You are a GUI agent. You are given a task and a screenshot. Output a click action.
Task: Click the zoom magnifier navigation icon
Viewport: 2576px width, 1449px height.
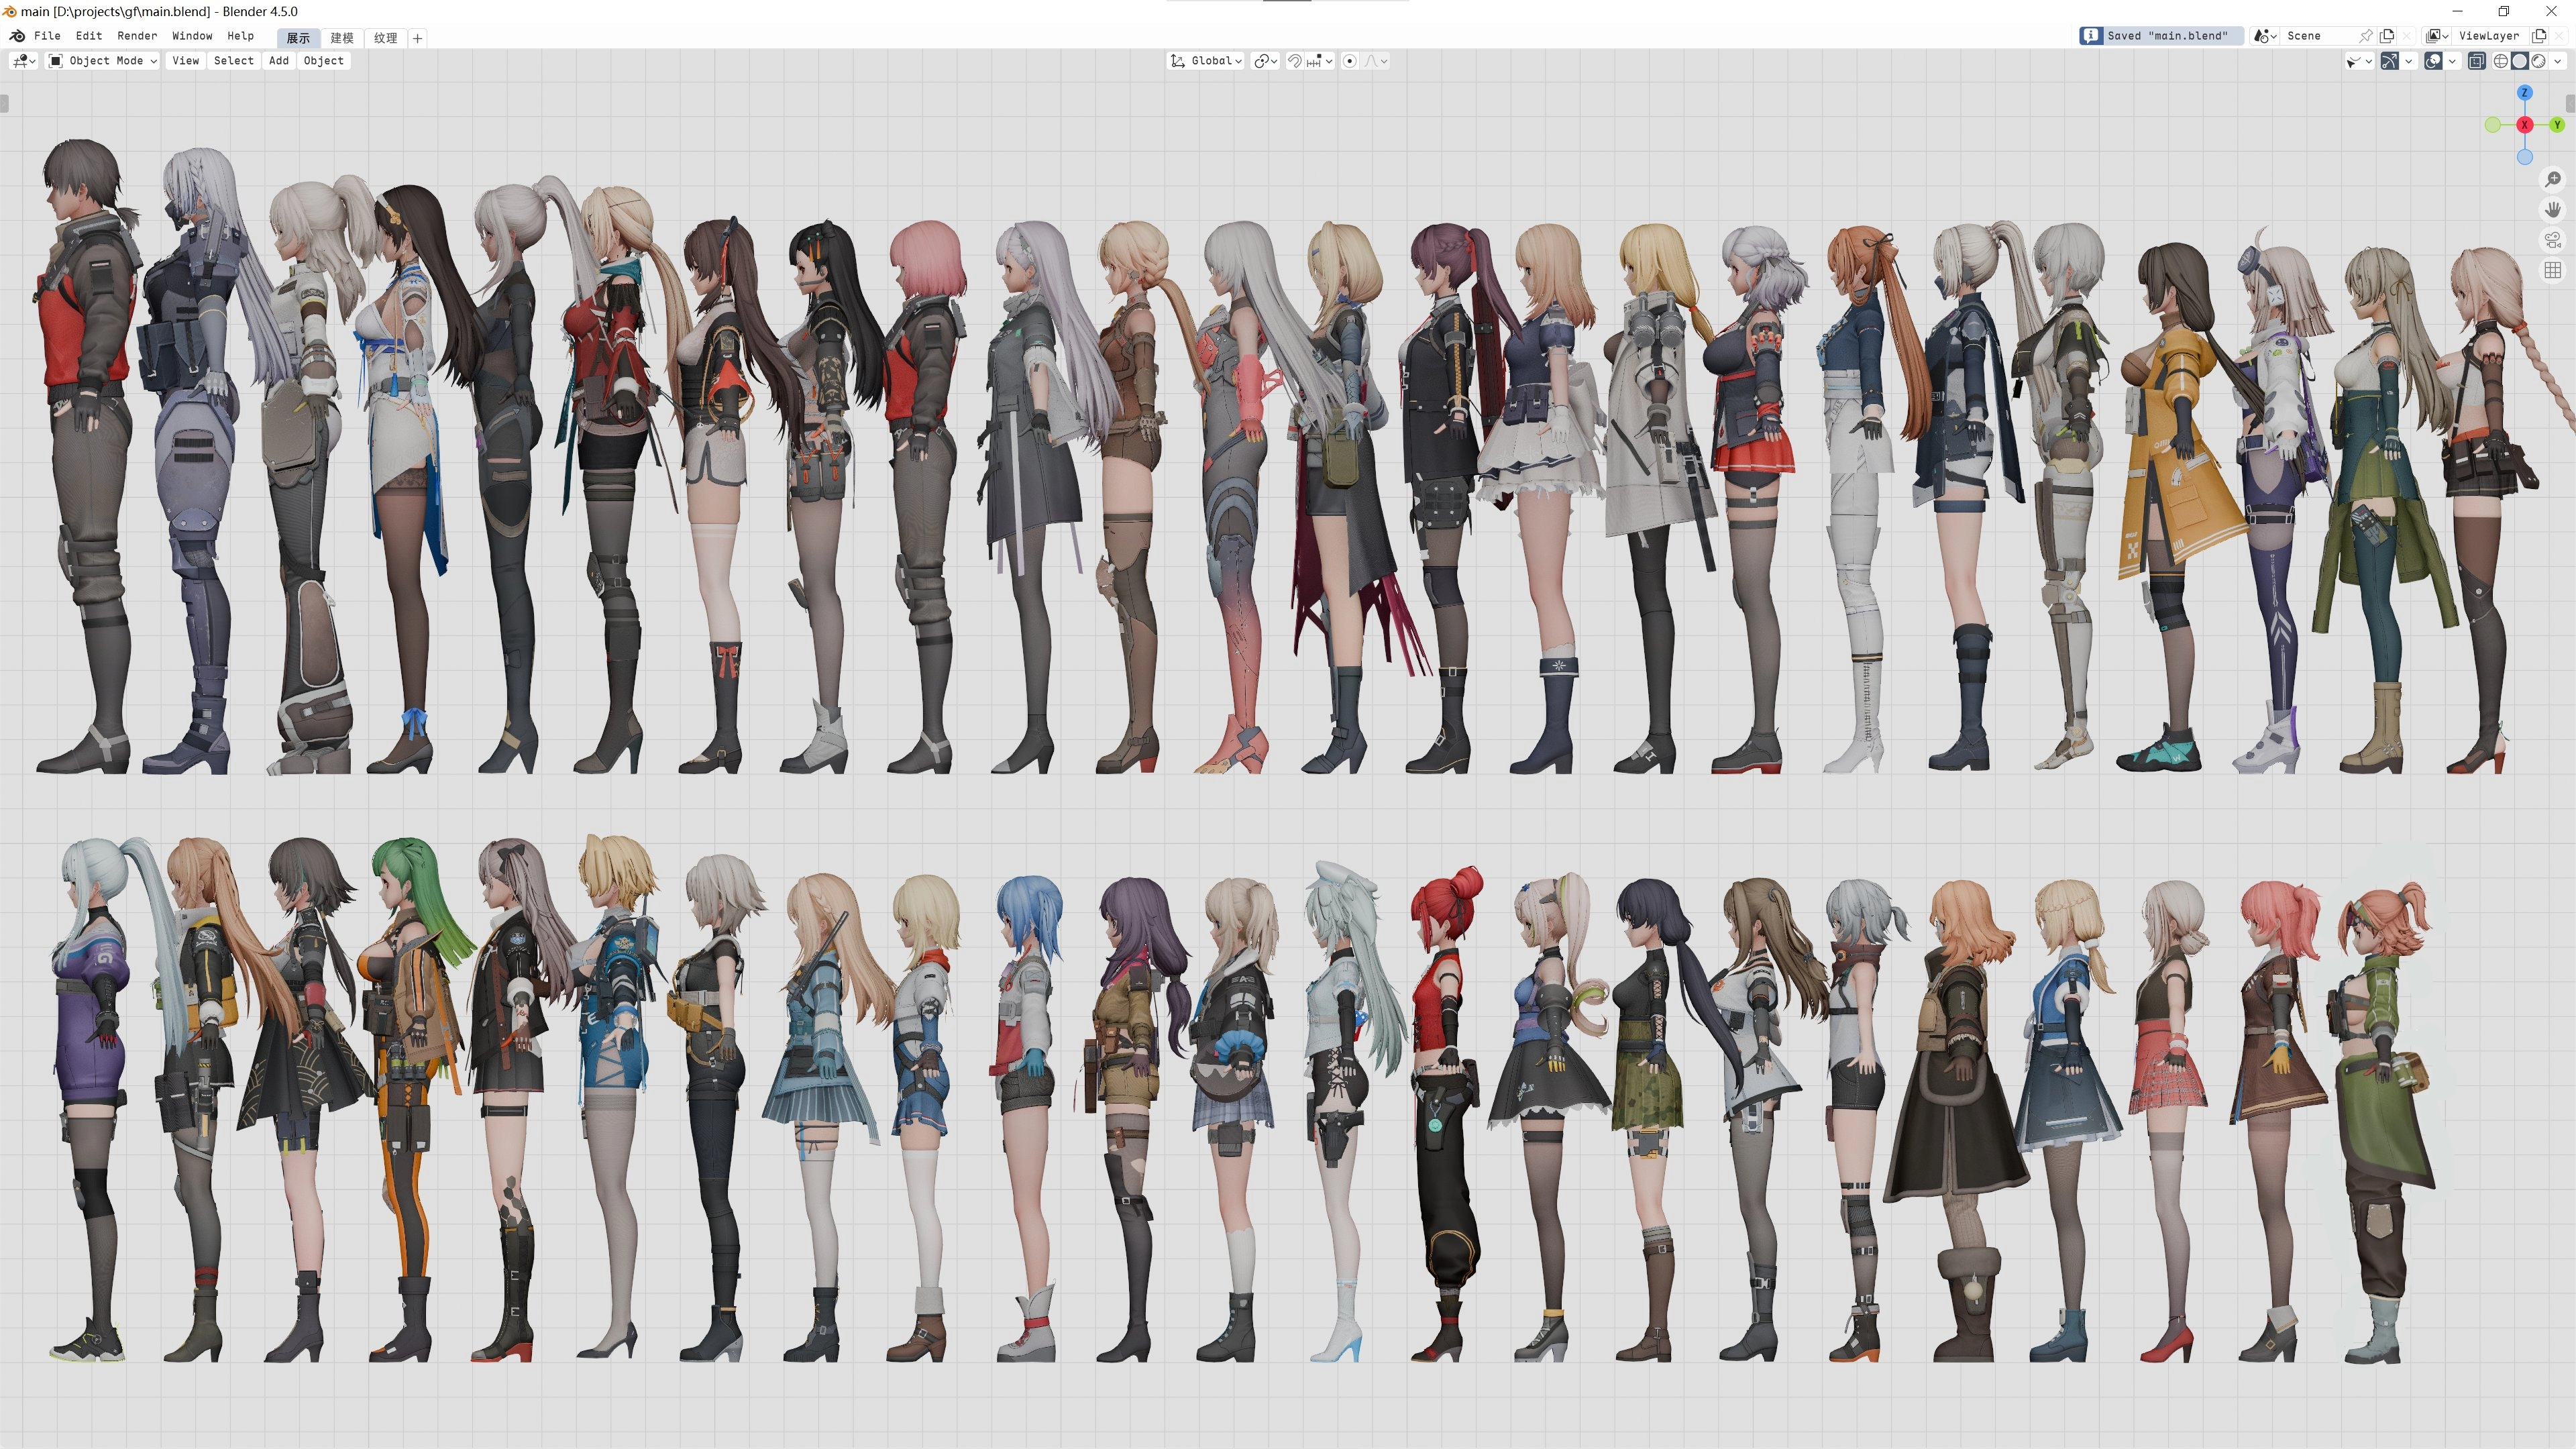pyautogui.click(x=2553, y=179)
